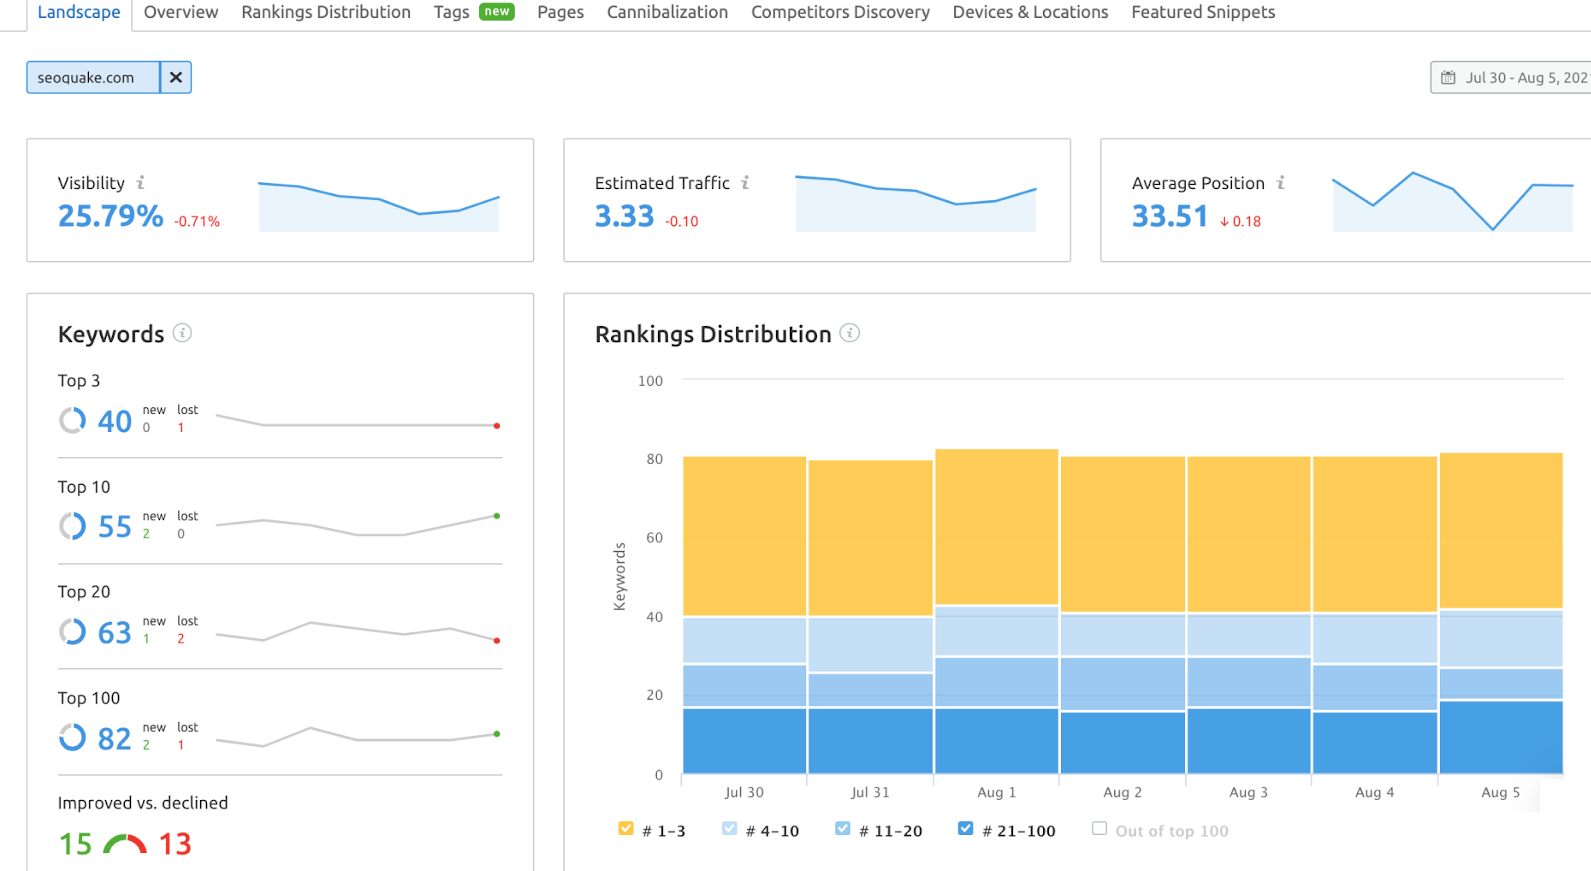Screen dimensions: 1591x871
Task: Open the Competitors Discovery tab
Action: 840,12
